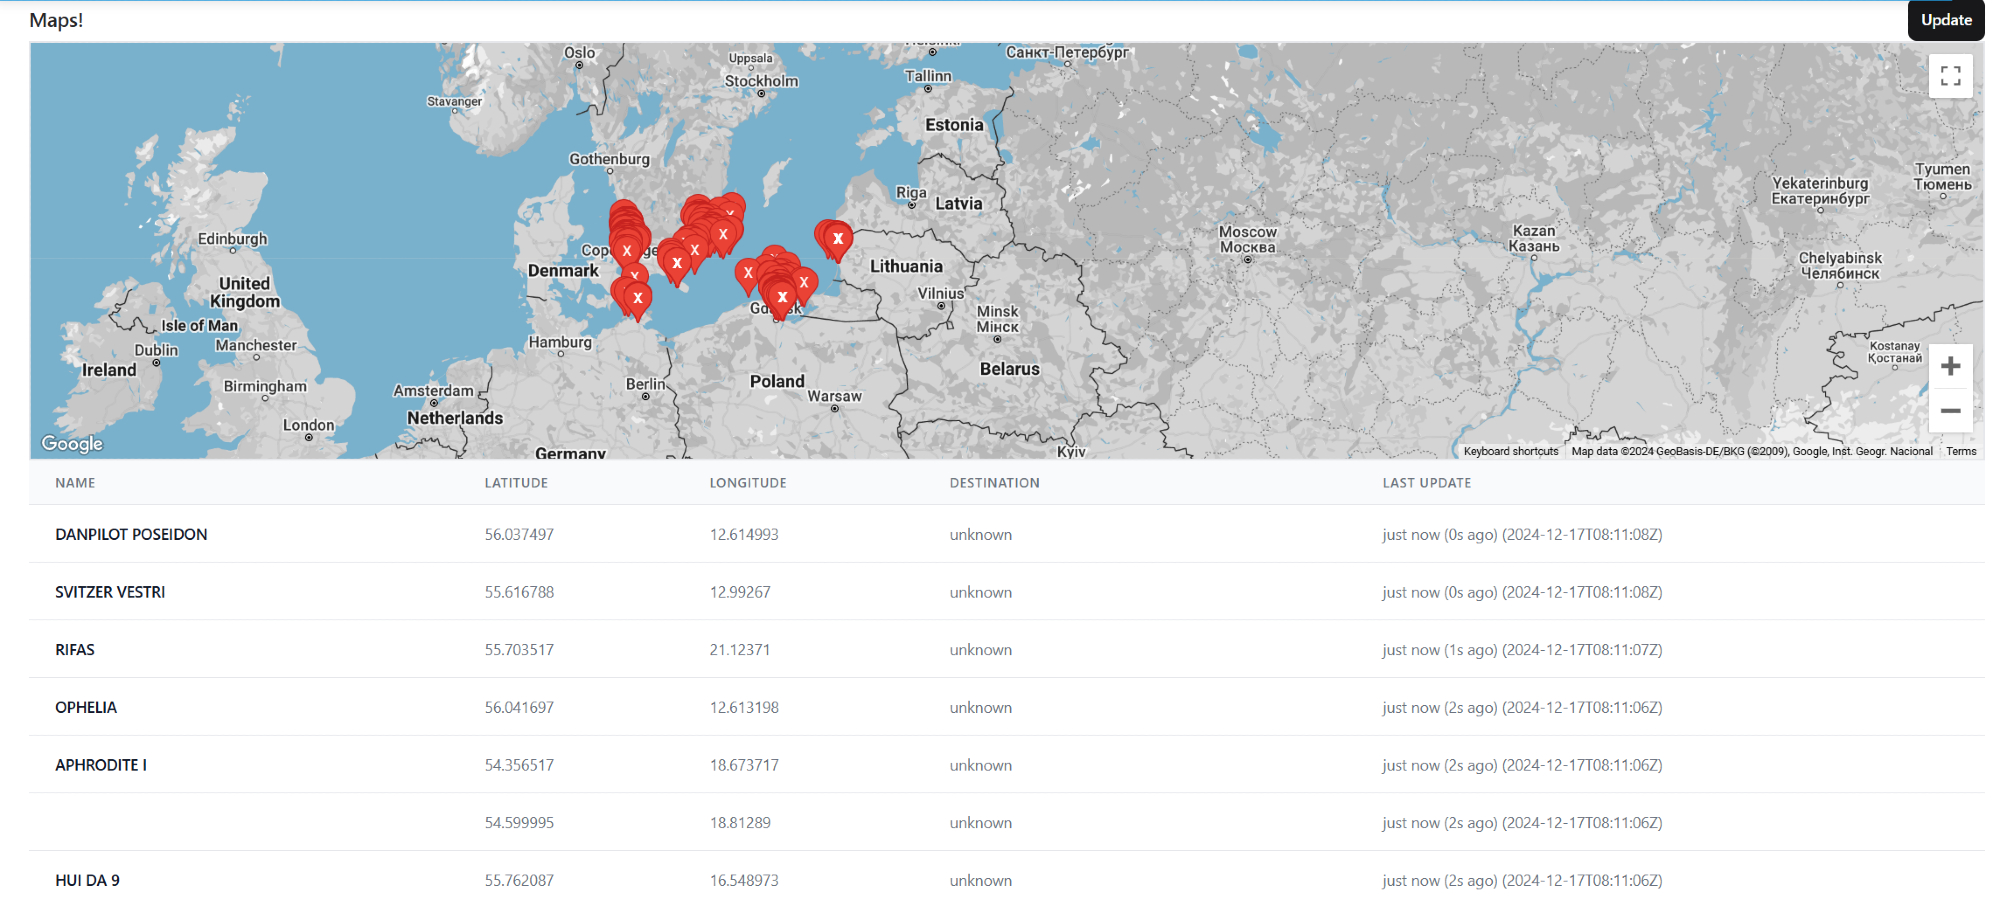Click the NAME column header
The width and height of the screenshot is (2000, 899).
click(75, 483)
